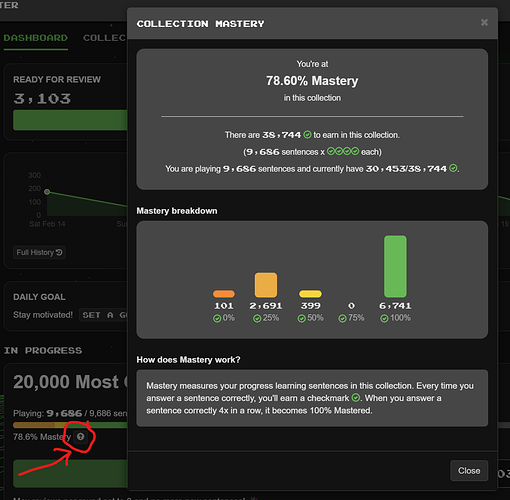Click the checkmark icon after 38,744 to earn
Viewport: 510px width, 500px height.
(308, 135)
